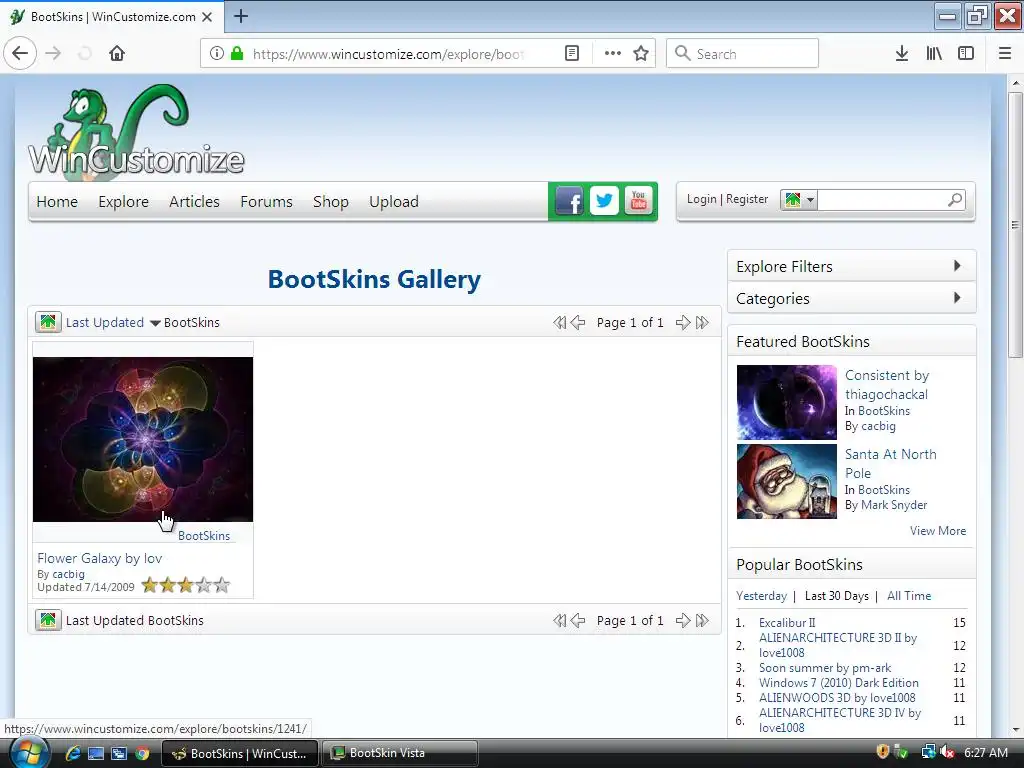Click the gallery icon beside Last Updated at top
This screenshot has height=768, width=1024.
point(48,322)
